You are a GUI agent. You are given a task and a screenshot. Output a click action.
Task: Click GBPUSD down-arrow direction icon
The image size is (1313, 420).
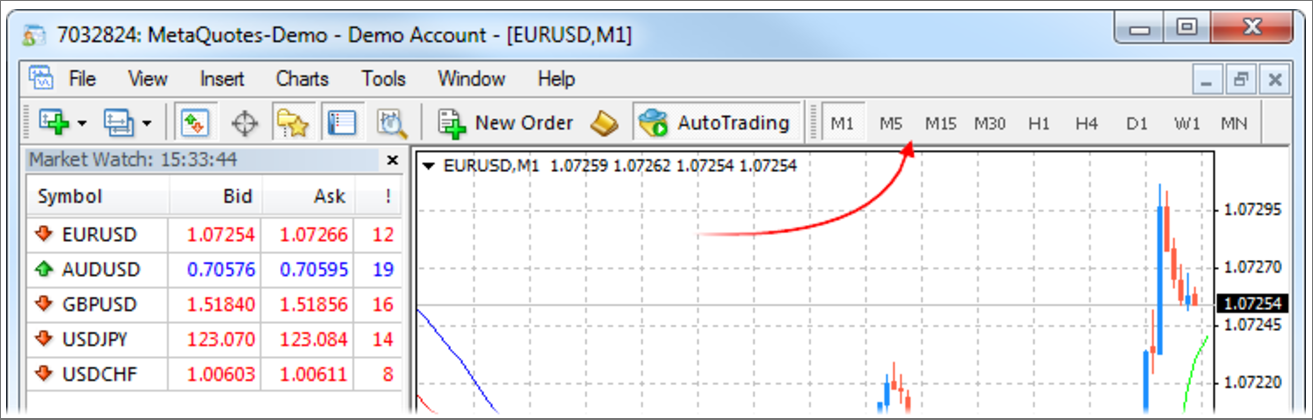[44, 304]
